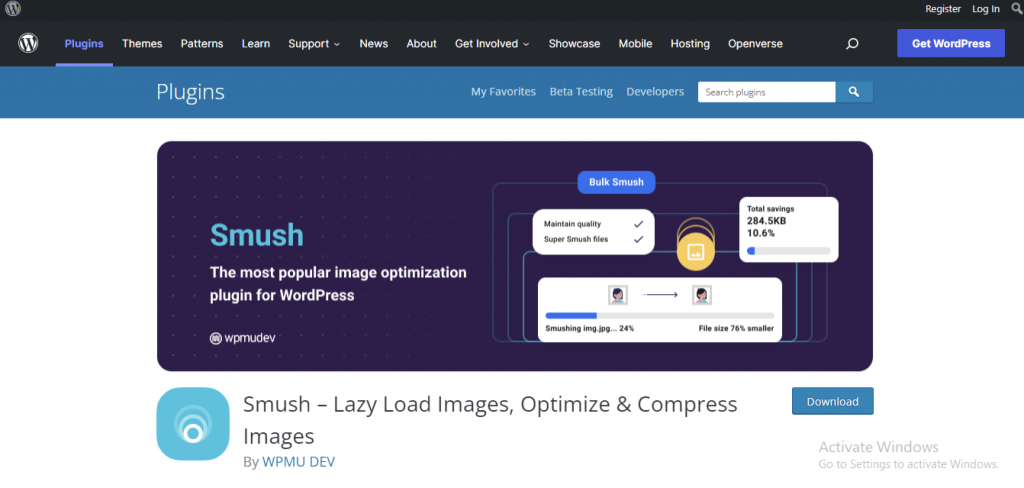Open the WPMU DEV author link
The image size is (1024, 488).
(x=298, y=462)
